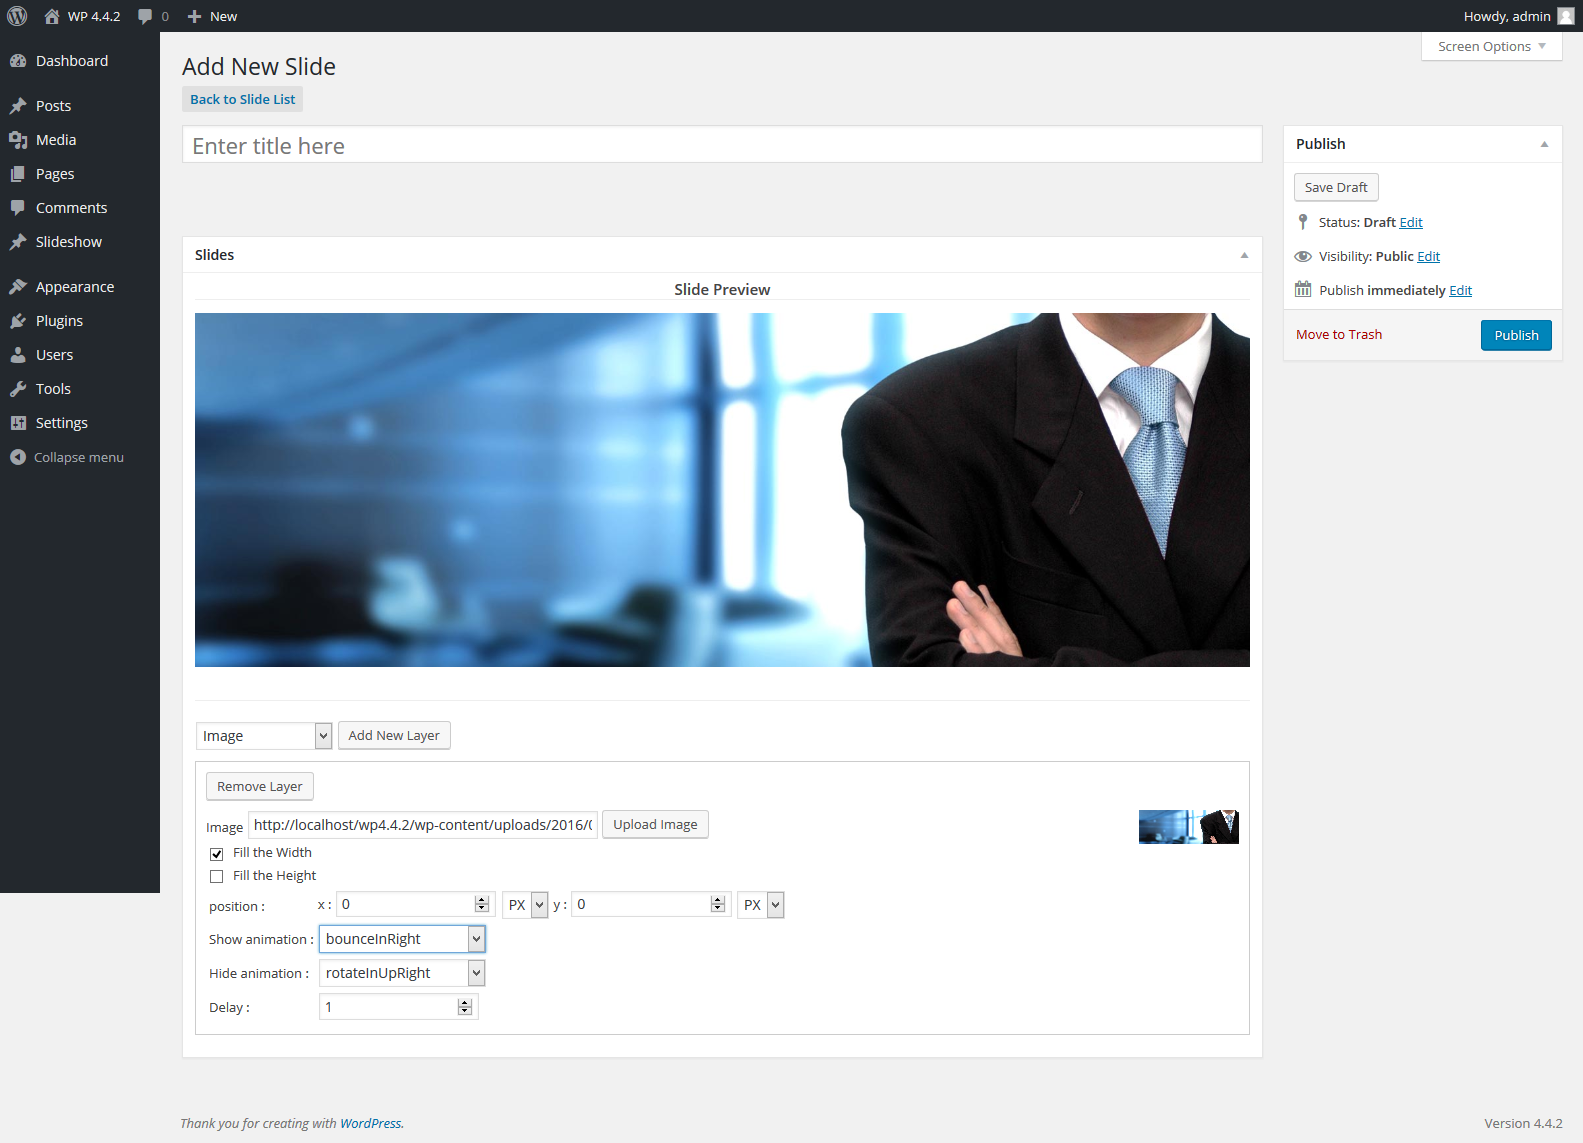This screenshot has width=1583, height=1143.
Task: Click the WordPress logo in admin bar
Action: (17, 16)
